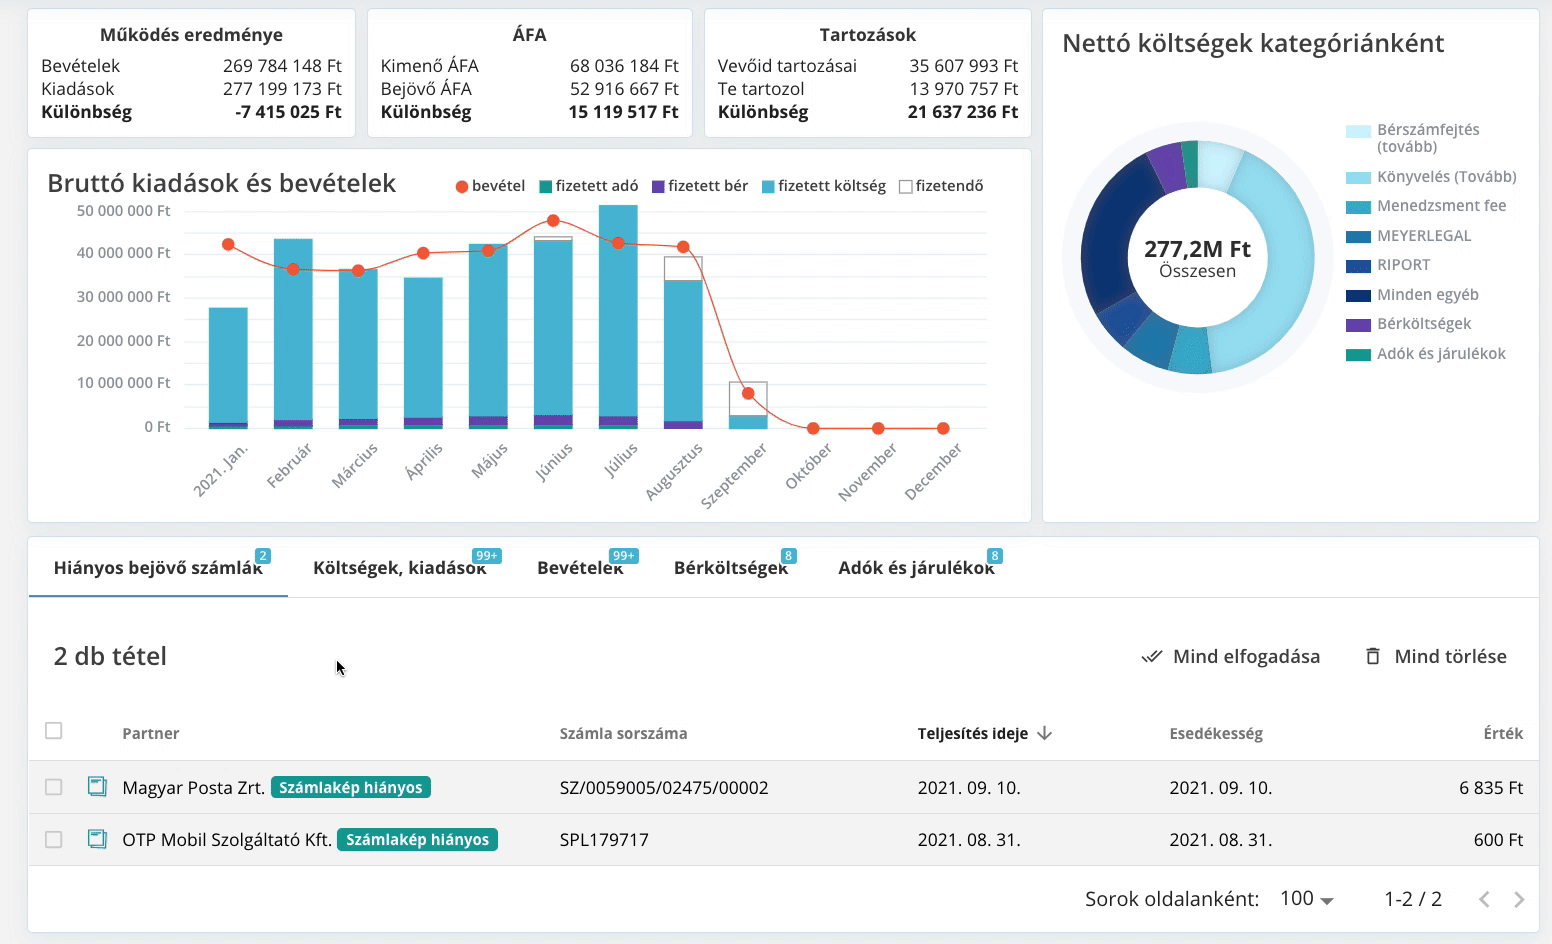
Task: Click the 277,2M Ft total in donut center
Action: 1197,249
